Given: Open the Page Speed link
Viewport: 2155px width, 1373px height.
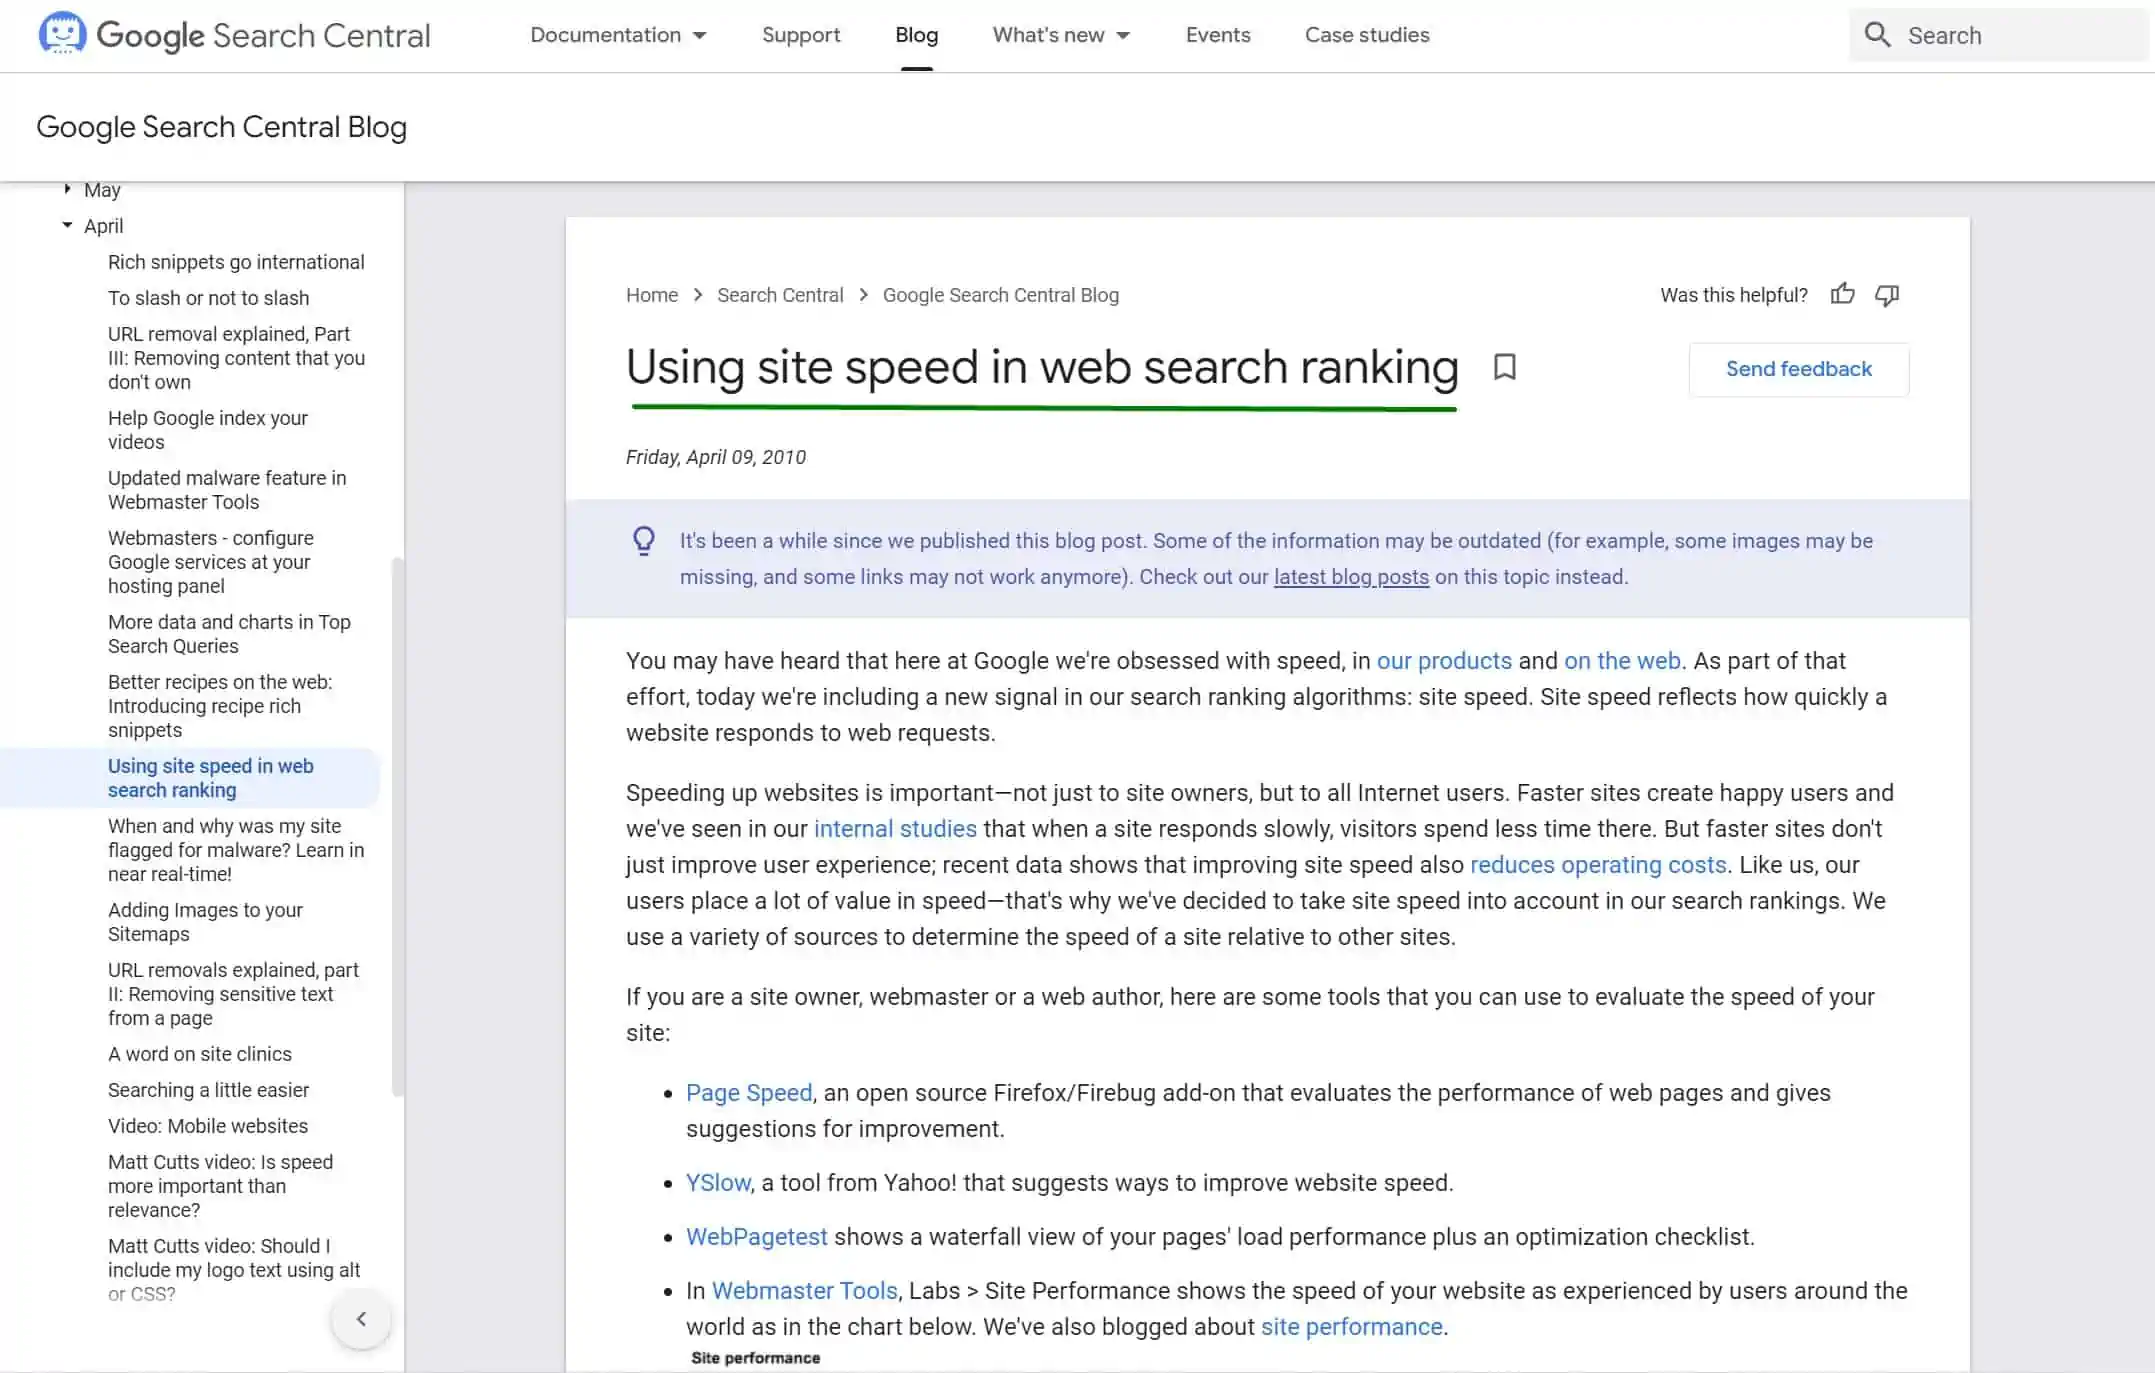Looking at the screenshot, I should 749,1093.
